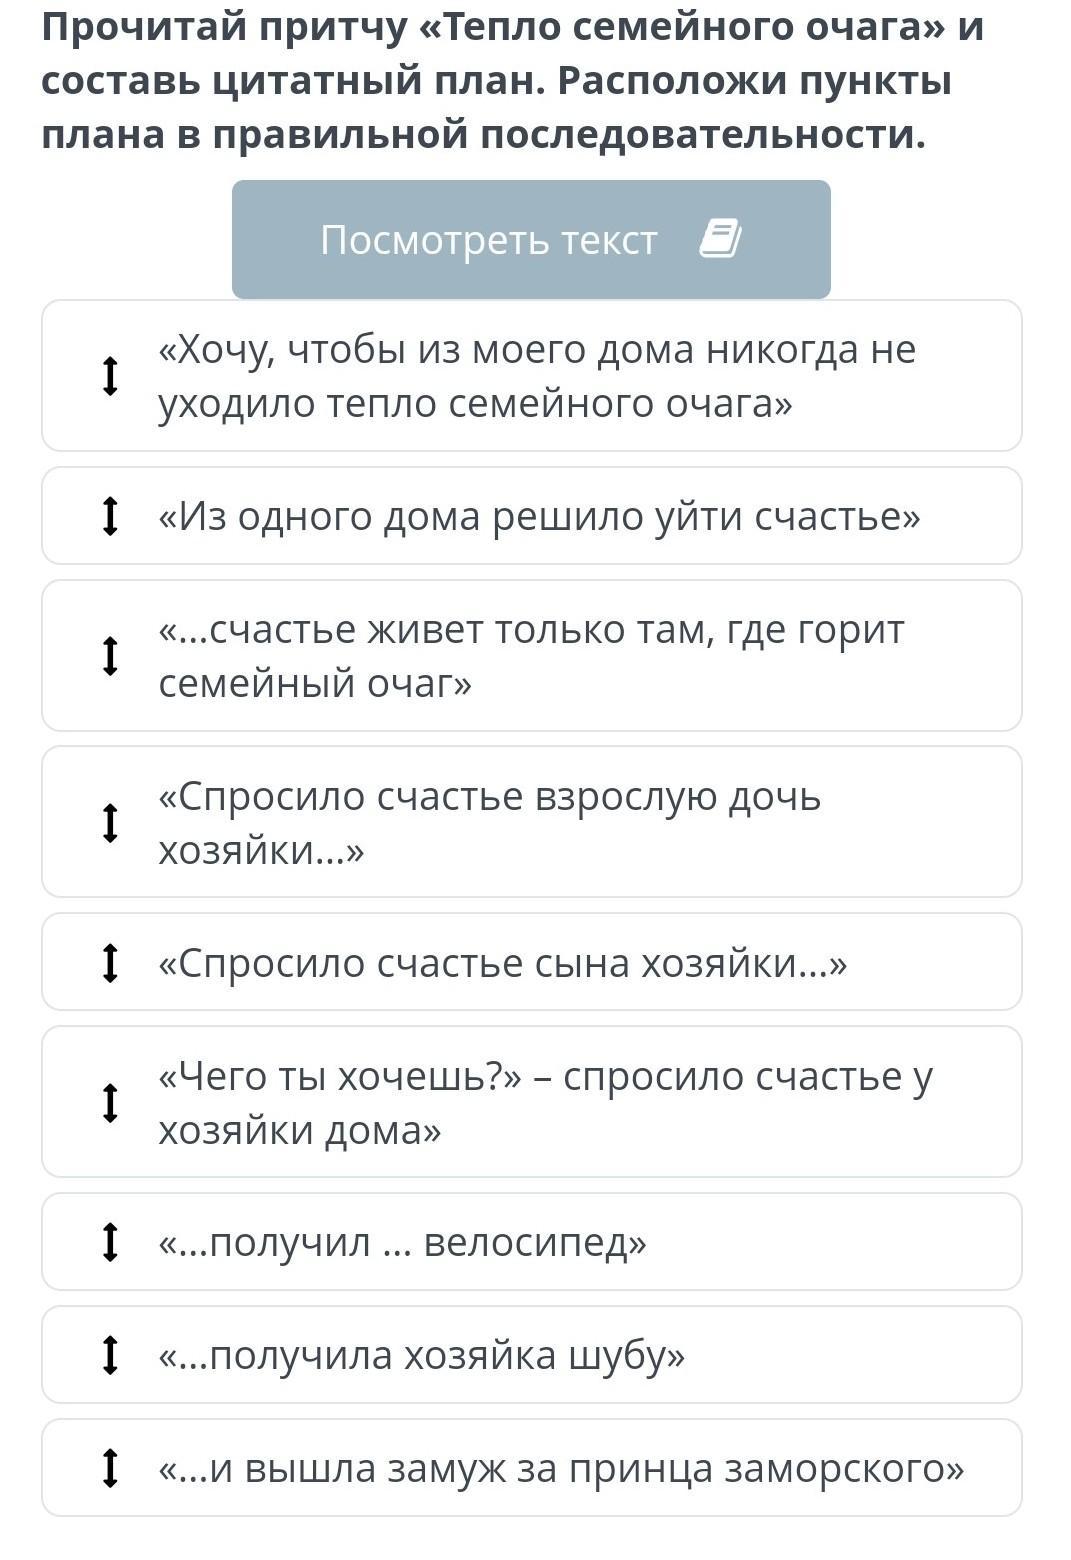Select the «…счастье живет только там» card

[531, 656]
